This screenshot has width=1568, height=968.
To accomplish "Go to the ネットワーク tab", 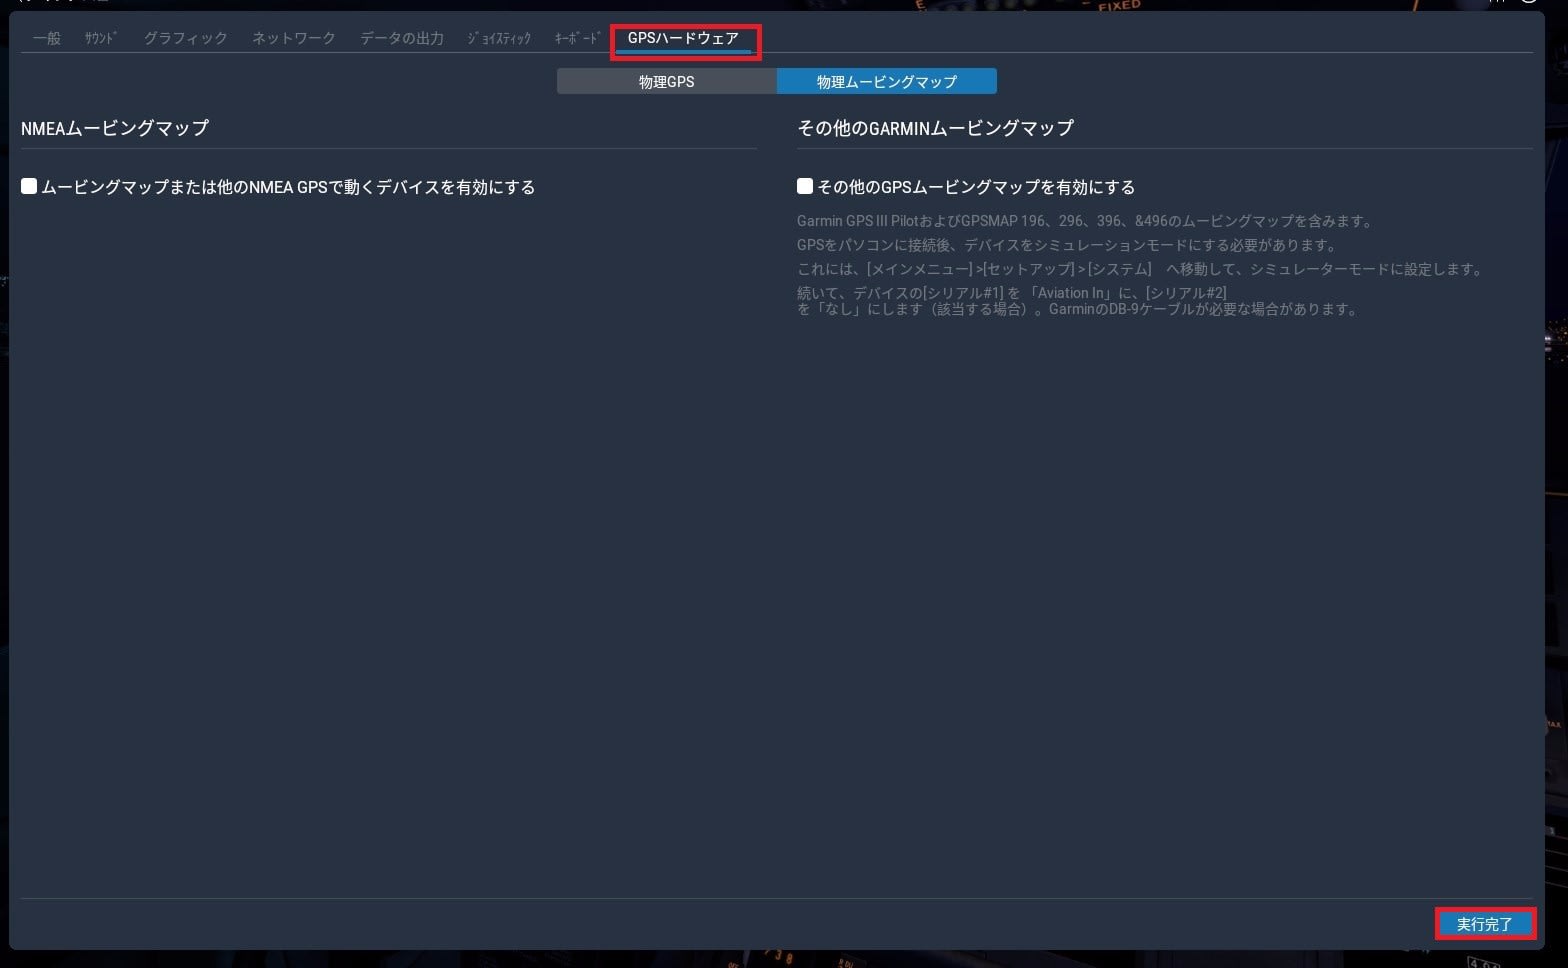I will click(x=293, y=38).
